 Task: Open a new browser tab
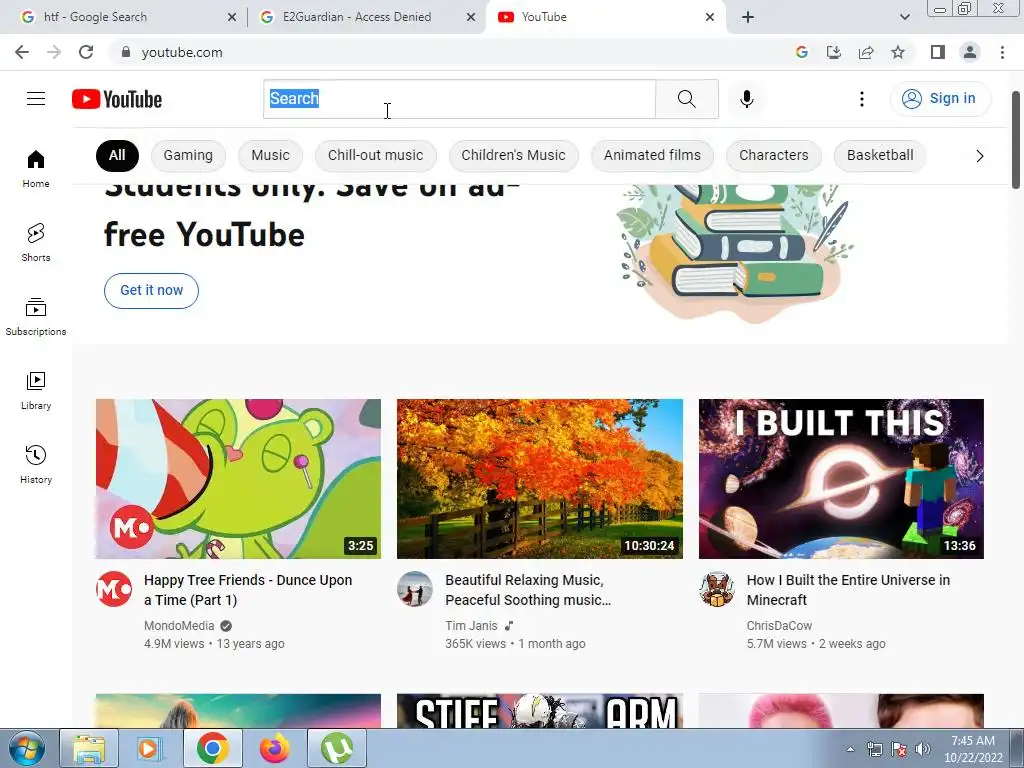748,17
